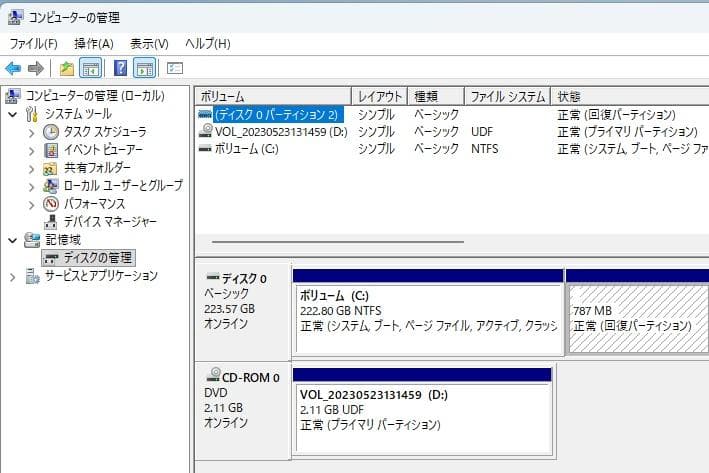Click the イベント ビューアー icon
The image size is (709, 473).
51,150
